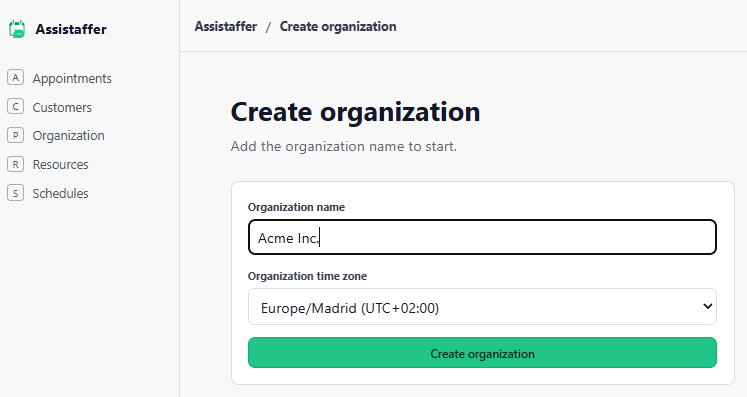Open the Organization time zone dropdown
The height and width of the screenshot is (397, 747).
click(x=482, y=306)
